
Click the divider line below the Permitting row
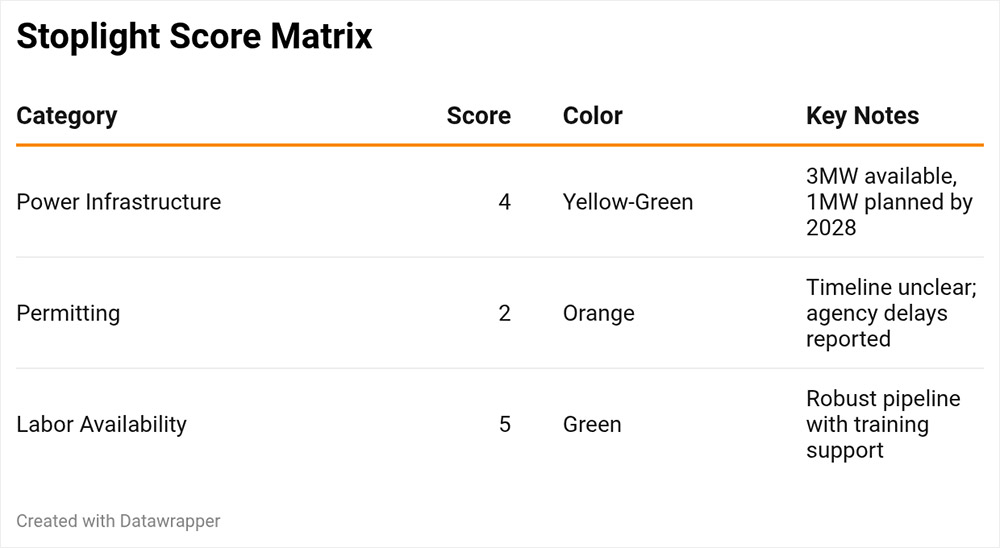click(x=500, y=368)
